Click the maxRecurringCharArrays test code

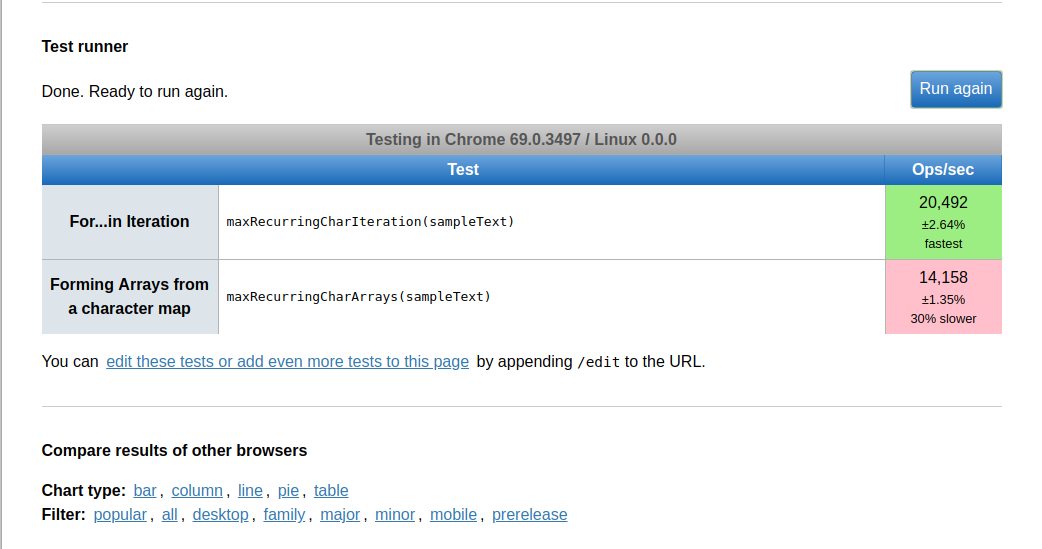[x=358, y=297]
